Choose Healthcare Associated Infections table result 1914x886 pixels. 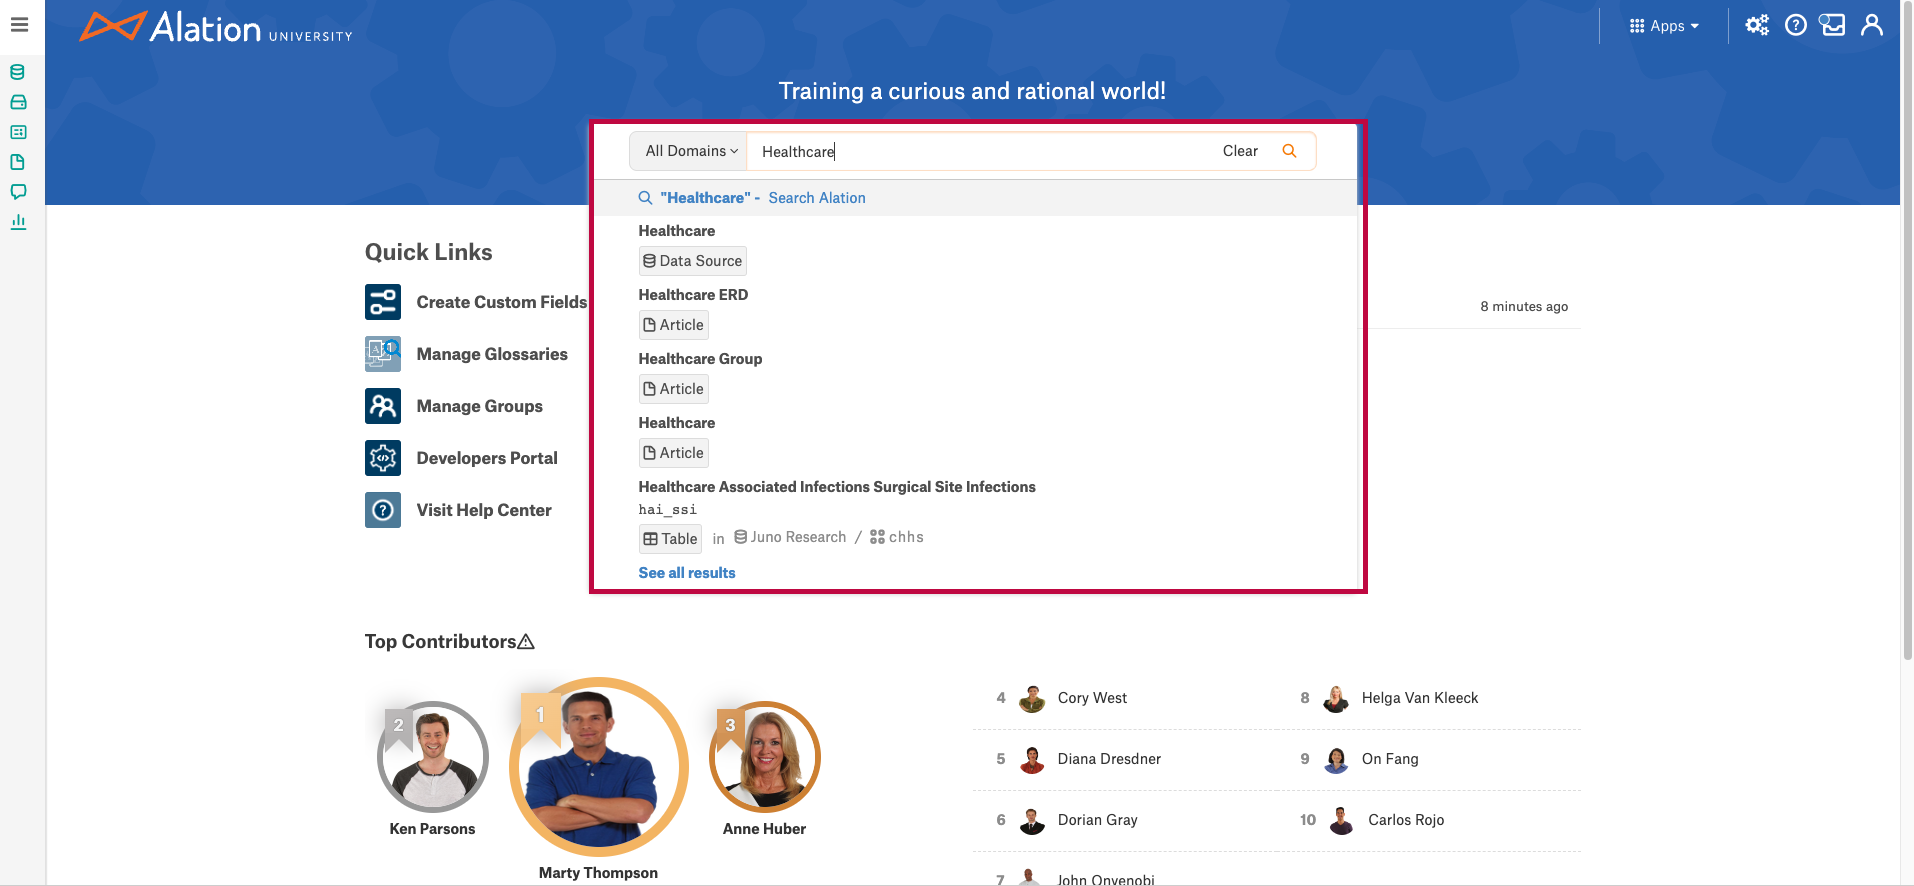(x=837, y=487)
